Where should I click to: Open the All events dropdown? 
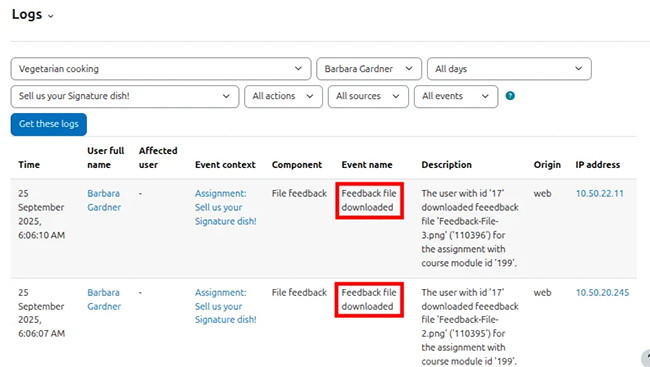pyautogui.click(x=456, y=96)
